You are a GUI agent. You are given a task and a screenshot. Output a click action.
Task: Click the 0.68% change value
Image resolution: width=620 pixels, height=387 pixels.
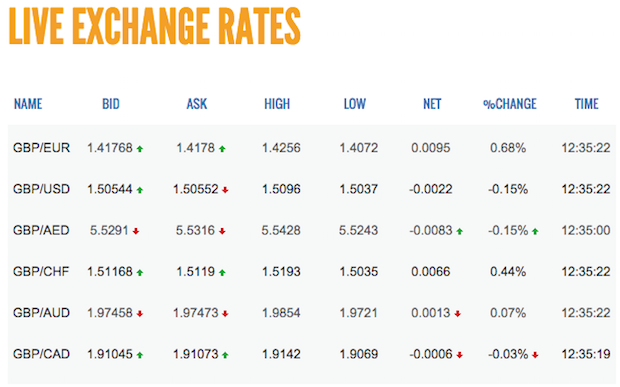click(508, 148)
